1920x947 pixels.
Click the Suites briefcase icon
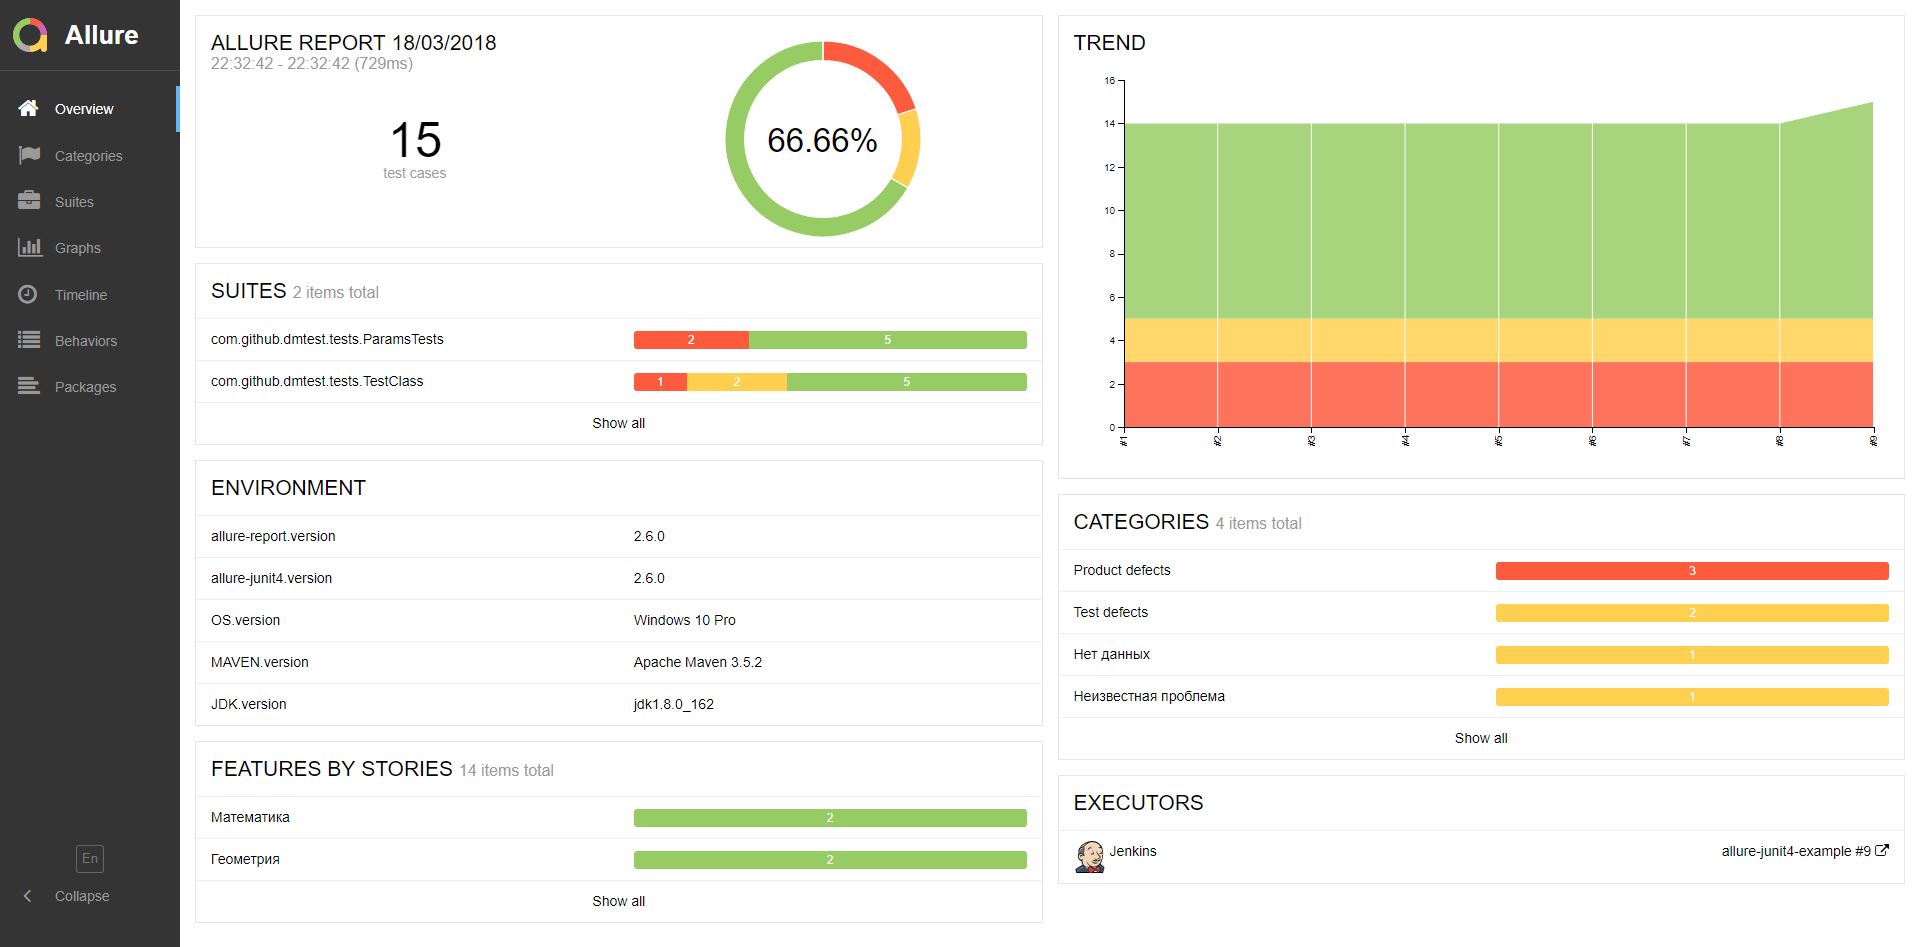[29, 201]
